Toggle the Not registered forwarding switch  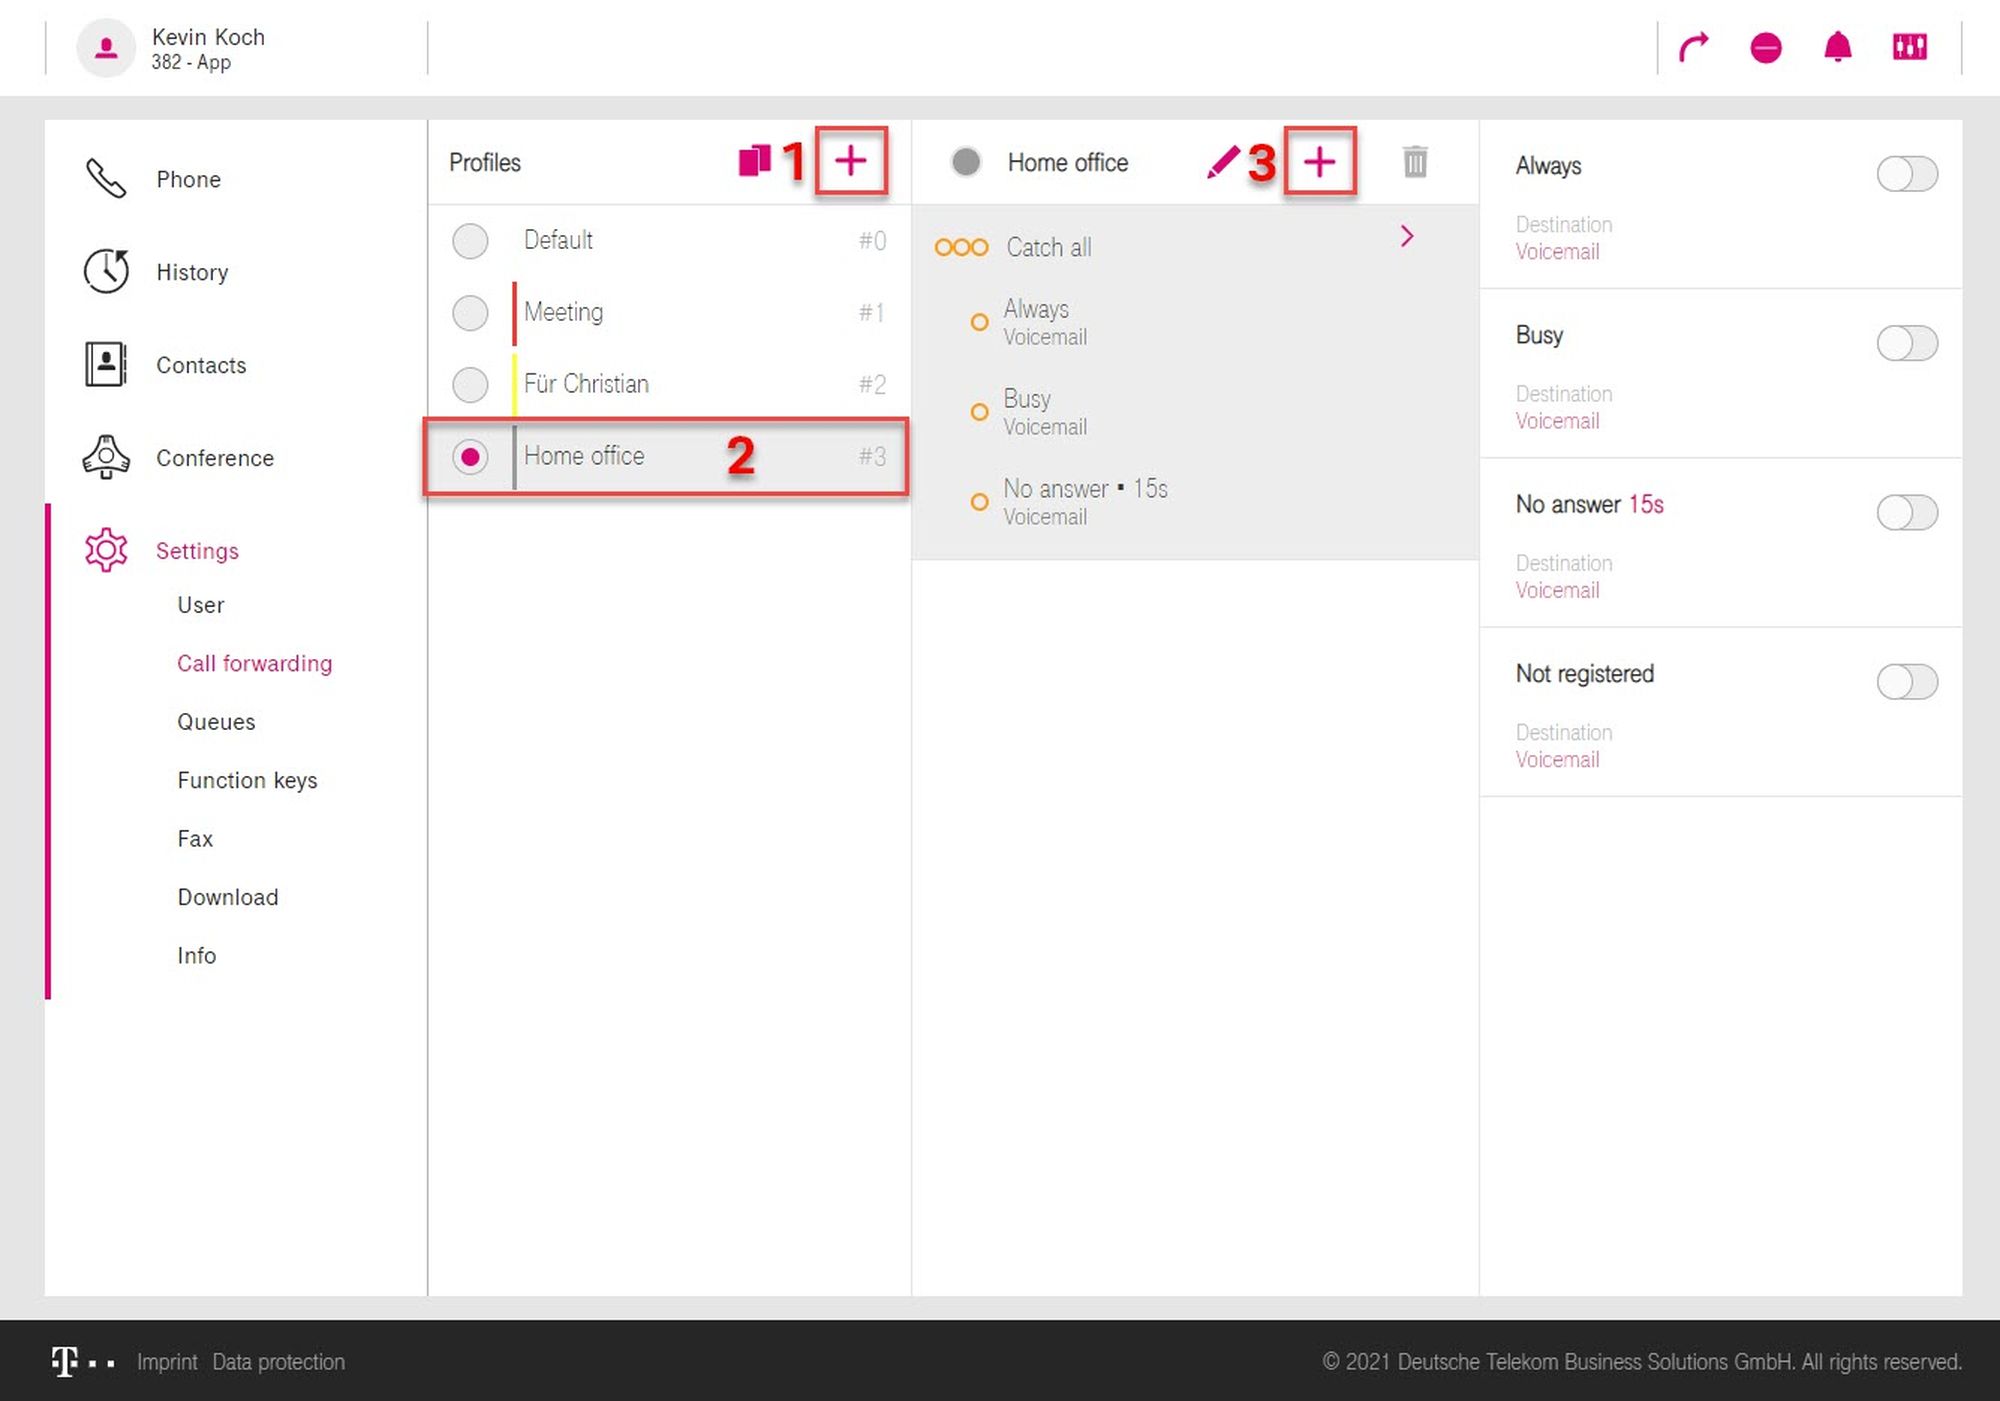click(1906, 682)
